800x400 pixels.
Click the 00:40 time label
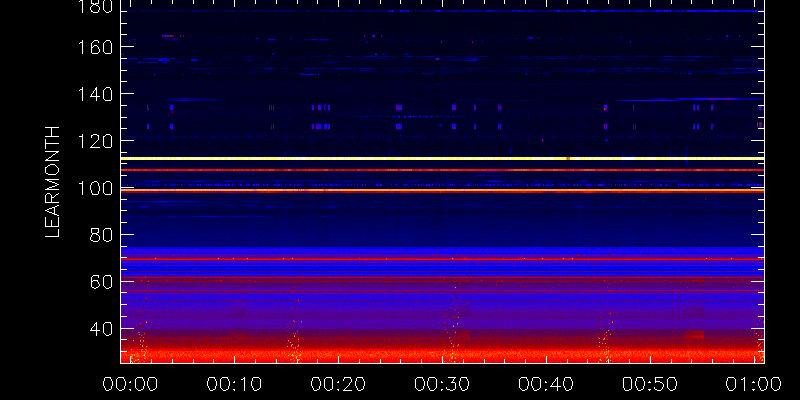546,384
